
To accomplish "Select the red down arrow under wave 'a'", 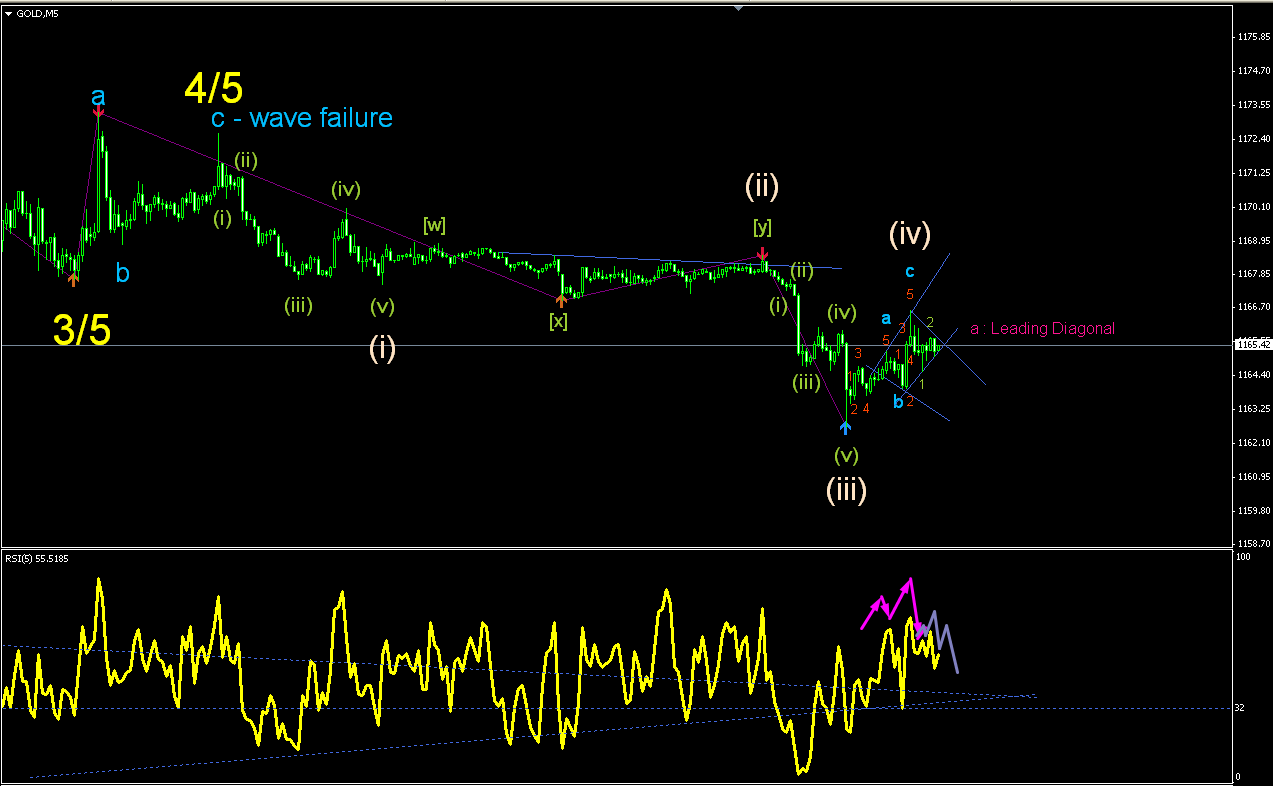I will (x=98, y=112).
